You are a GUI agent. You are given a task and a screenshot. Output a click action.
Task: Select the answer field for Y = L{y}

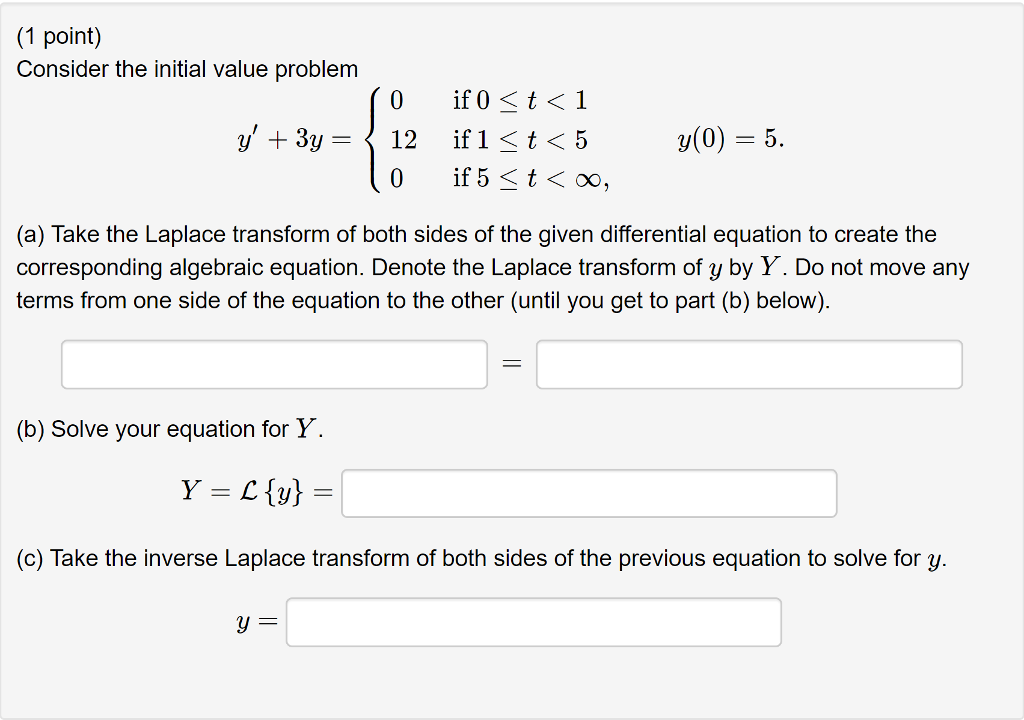[x=589, y=492]
